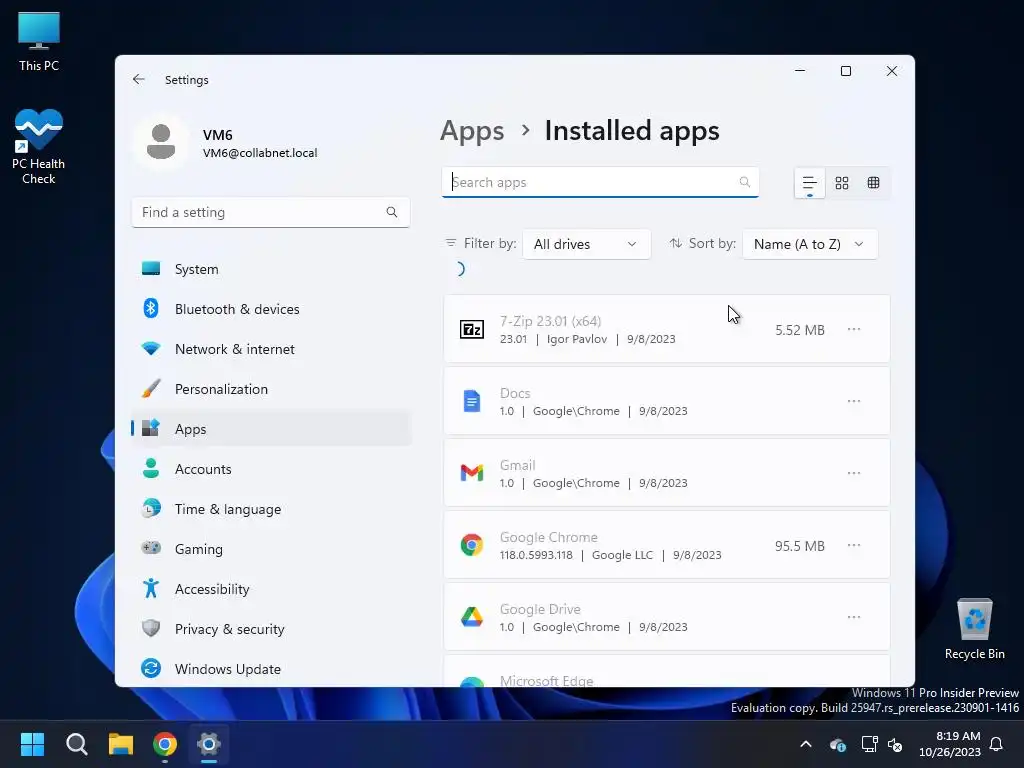Open more options for Google Drive
The height and width of the screenshot is (768, 1024).
pyautogui.click(x=854, y=616)
